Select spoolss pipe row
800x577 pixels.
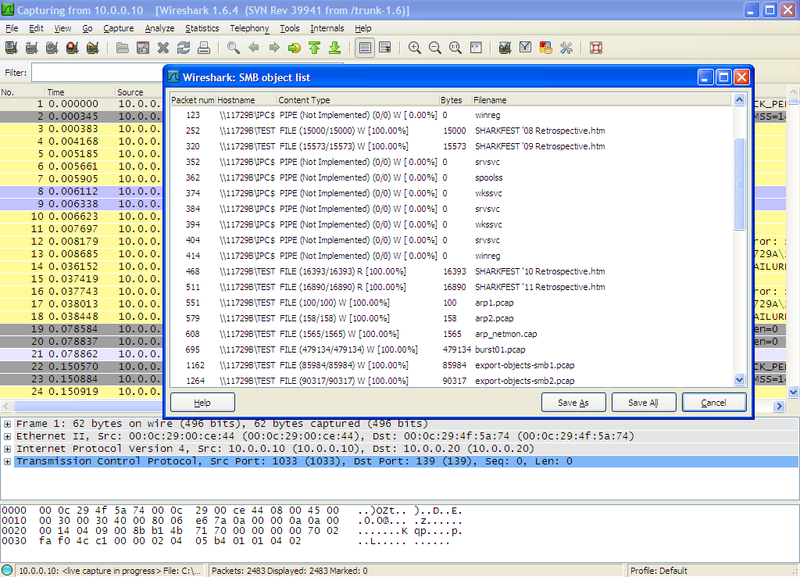pos(451,178)
